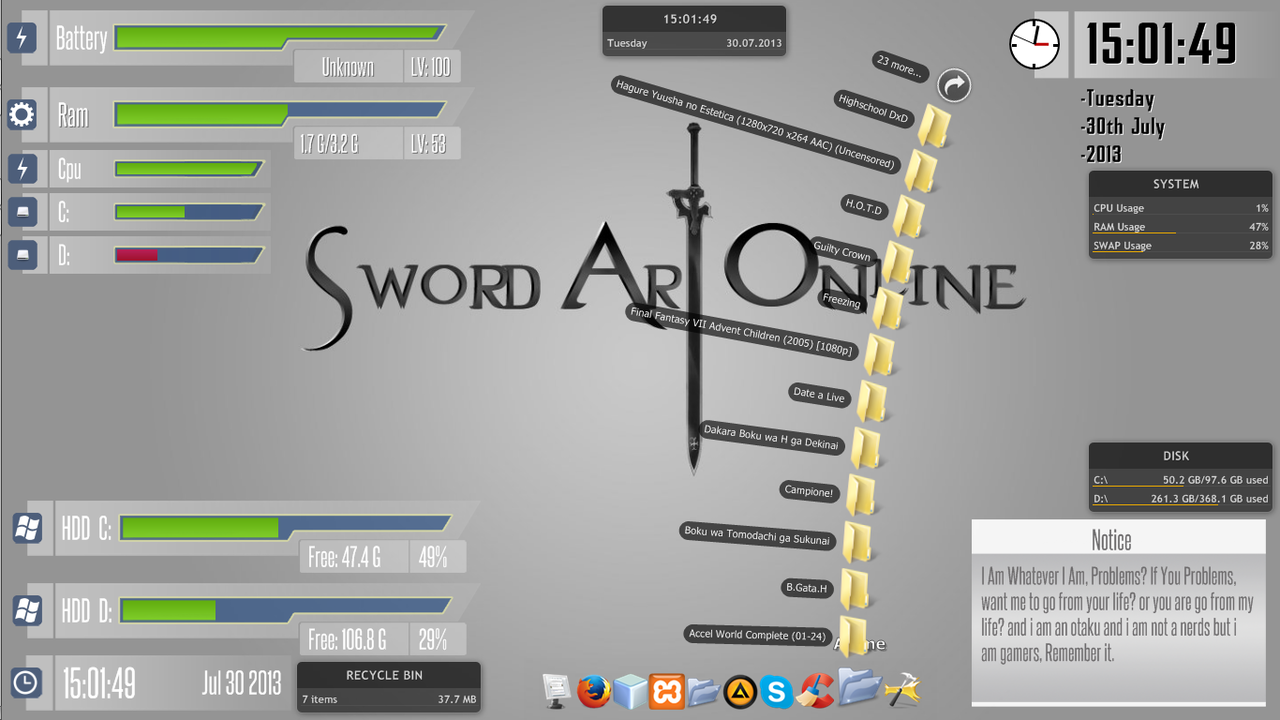Open the Freezing folder icon
The height and width of the screenshot is (720, 1280).
coord(887,309)
